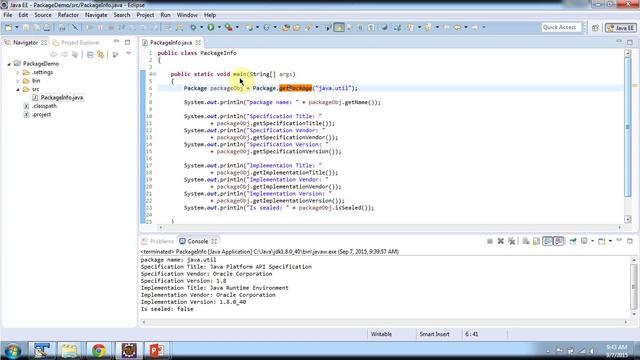Click the Navigator Back arrow icon
Viewport: 640px width, 360px height.
(53, 54)
